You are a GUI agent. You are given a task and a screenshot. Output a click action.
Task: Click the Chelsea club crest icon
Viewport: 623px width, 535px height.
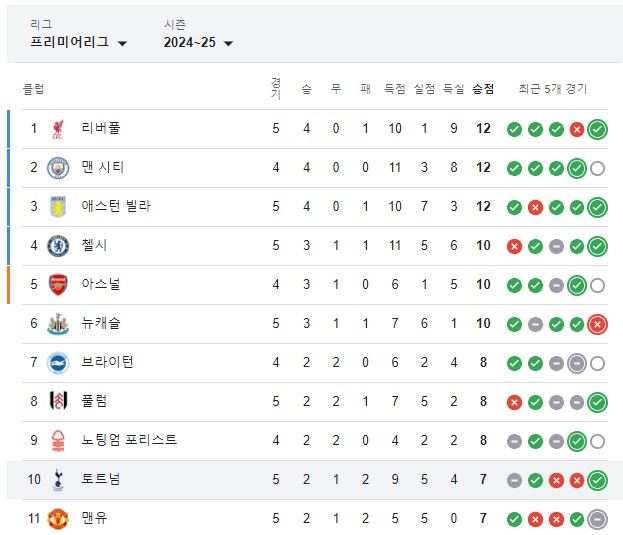pos(58,246)
